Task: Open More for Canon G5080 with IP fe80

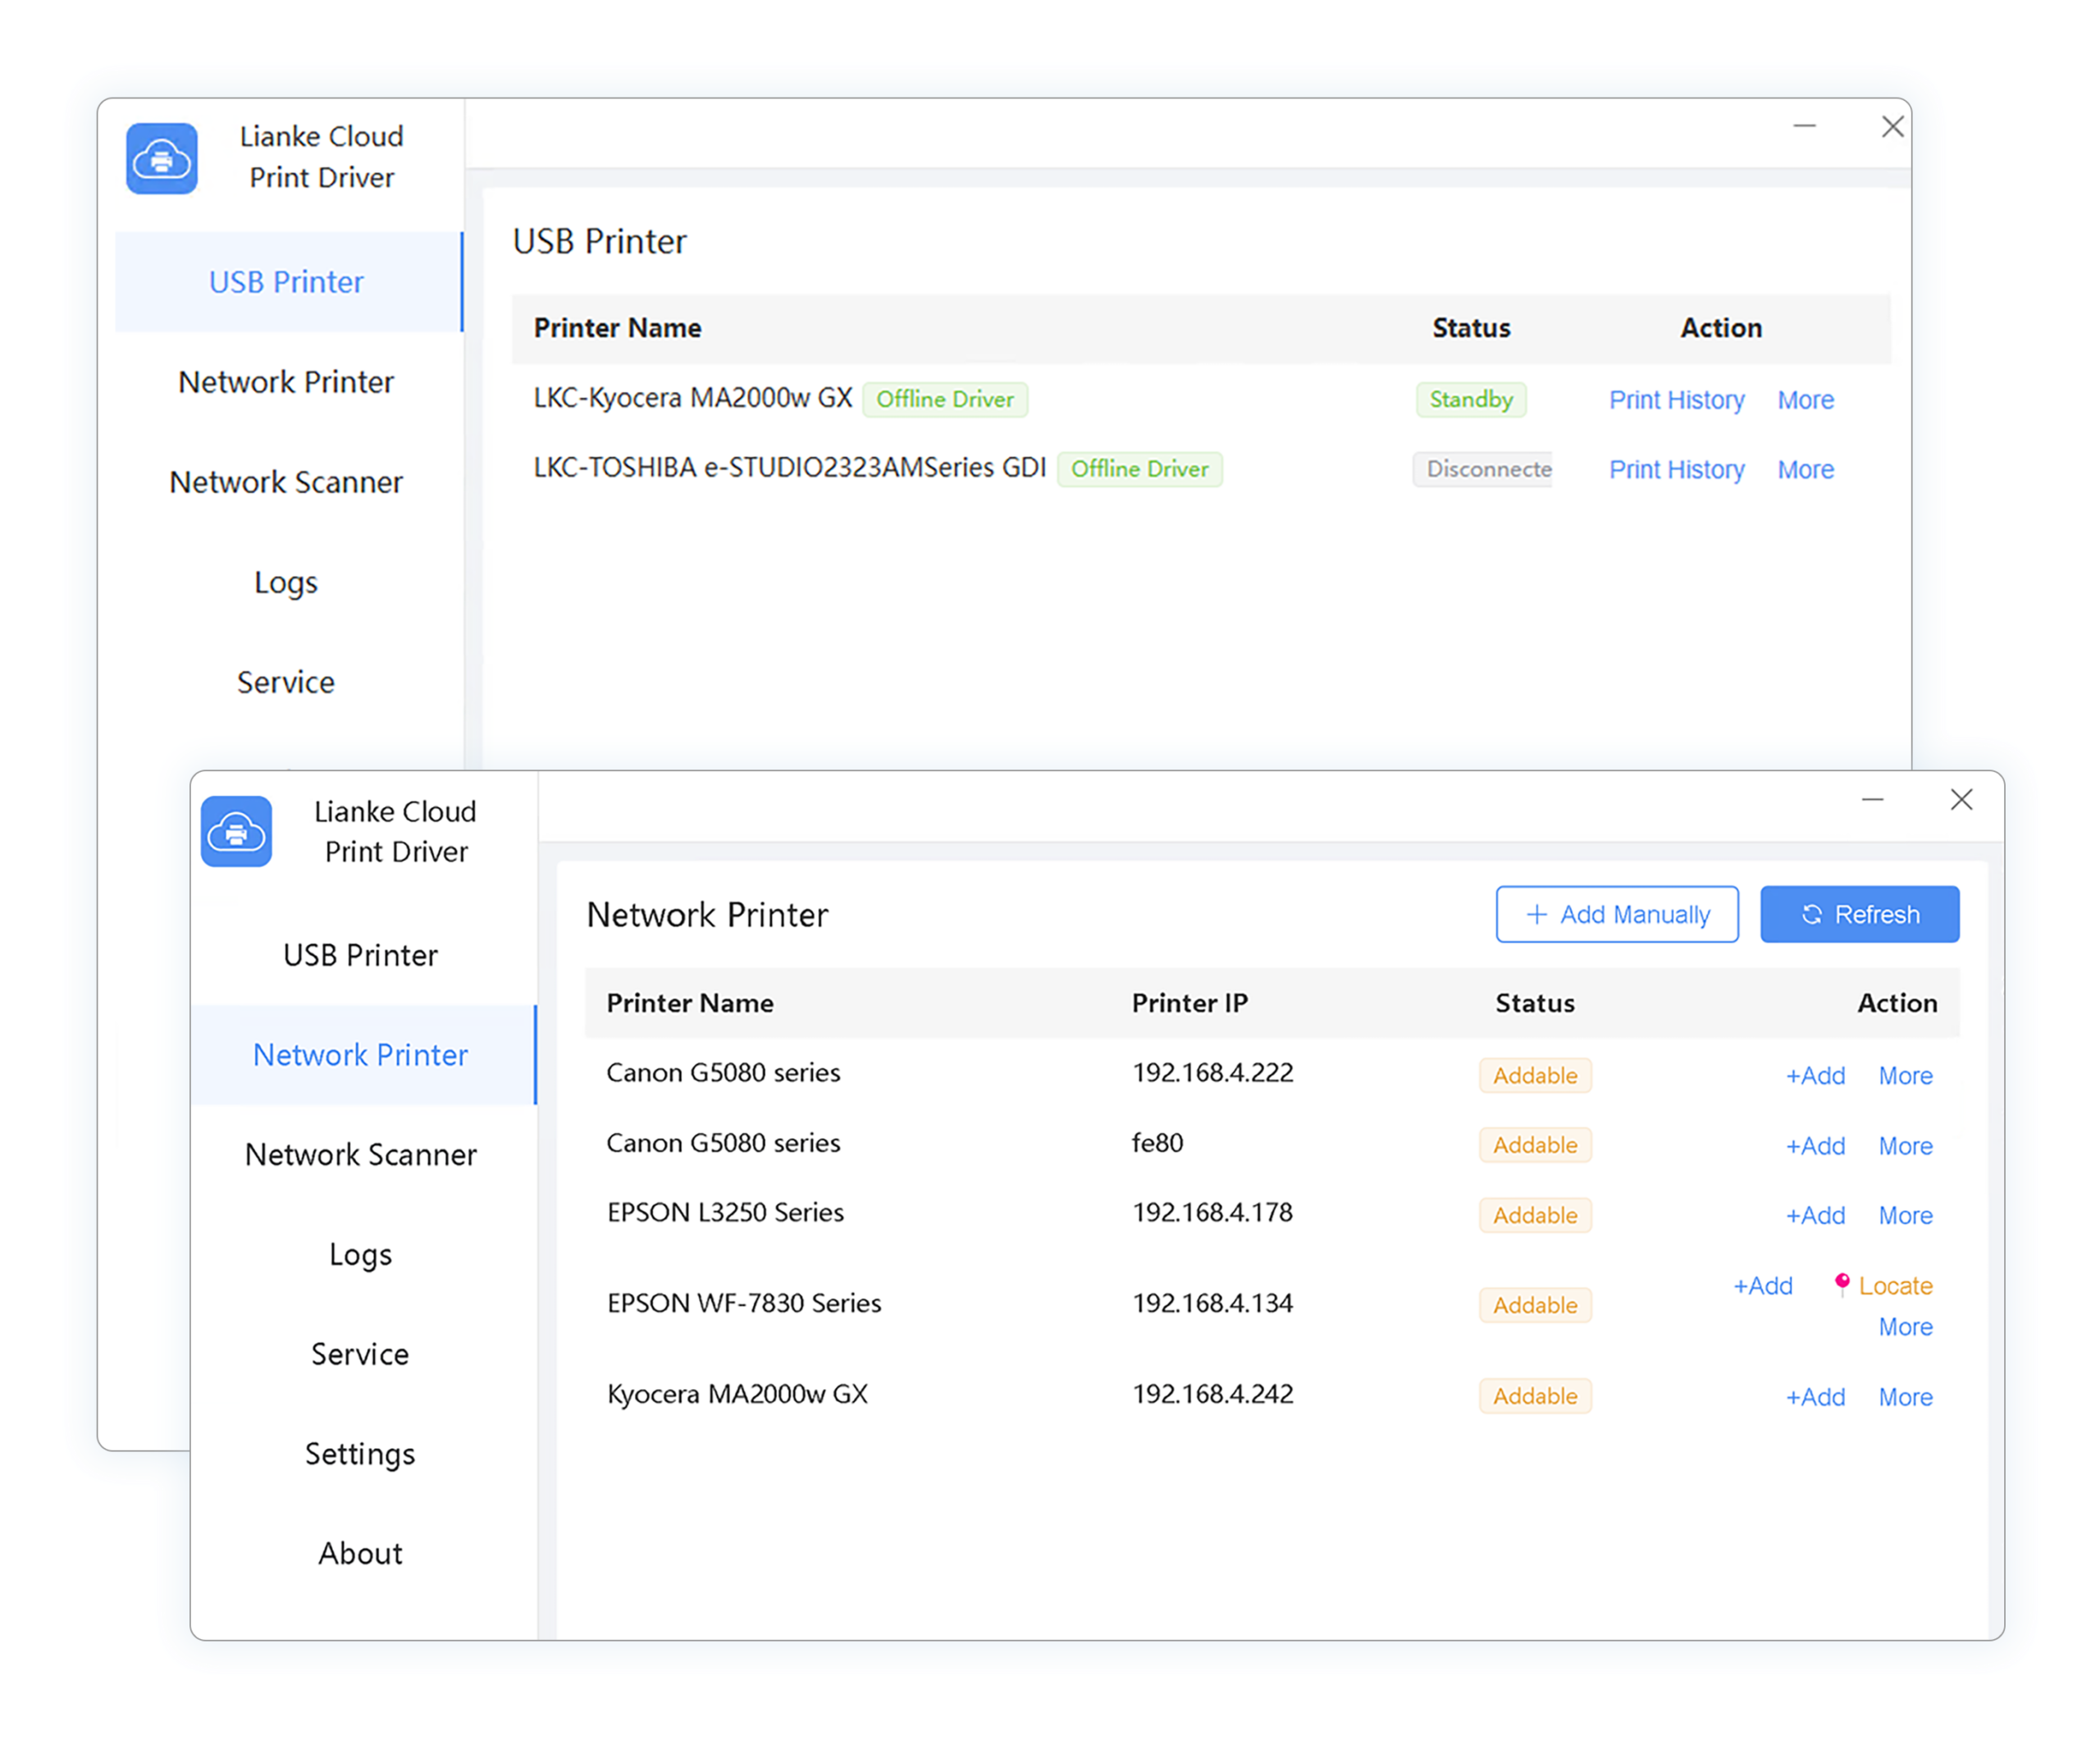Action: point(1905,1146)
